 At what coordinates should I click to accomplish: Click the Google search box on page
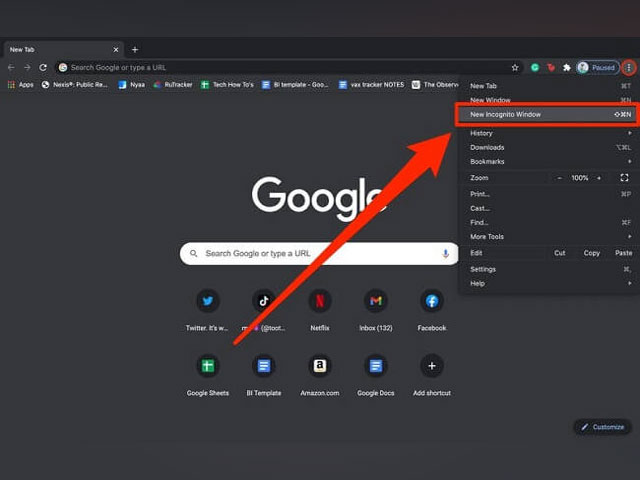coord(319,253)
